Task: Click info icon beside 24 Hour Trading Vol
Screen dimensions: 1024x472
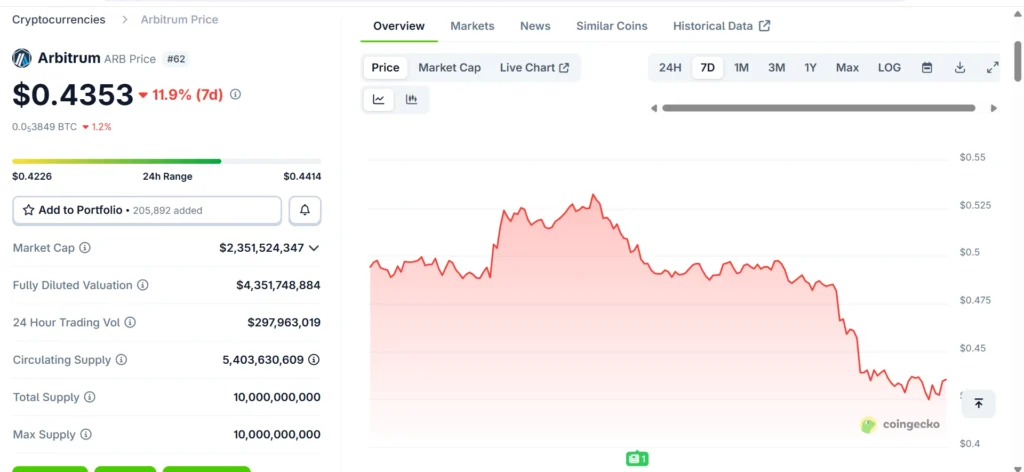Action: (130, 323)
